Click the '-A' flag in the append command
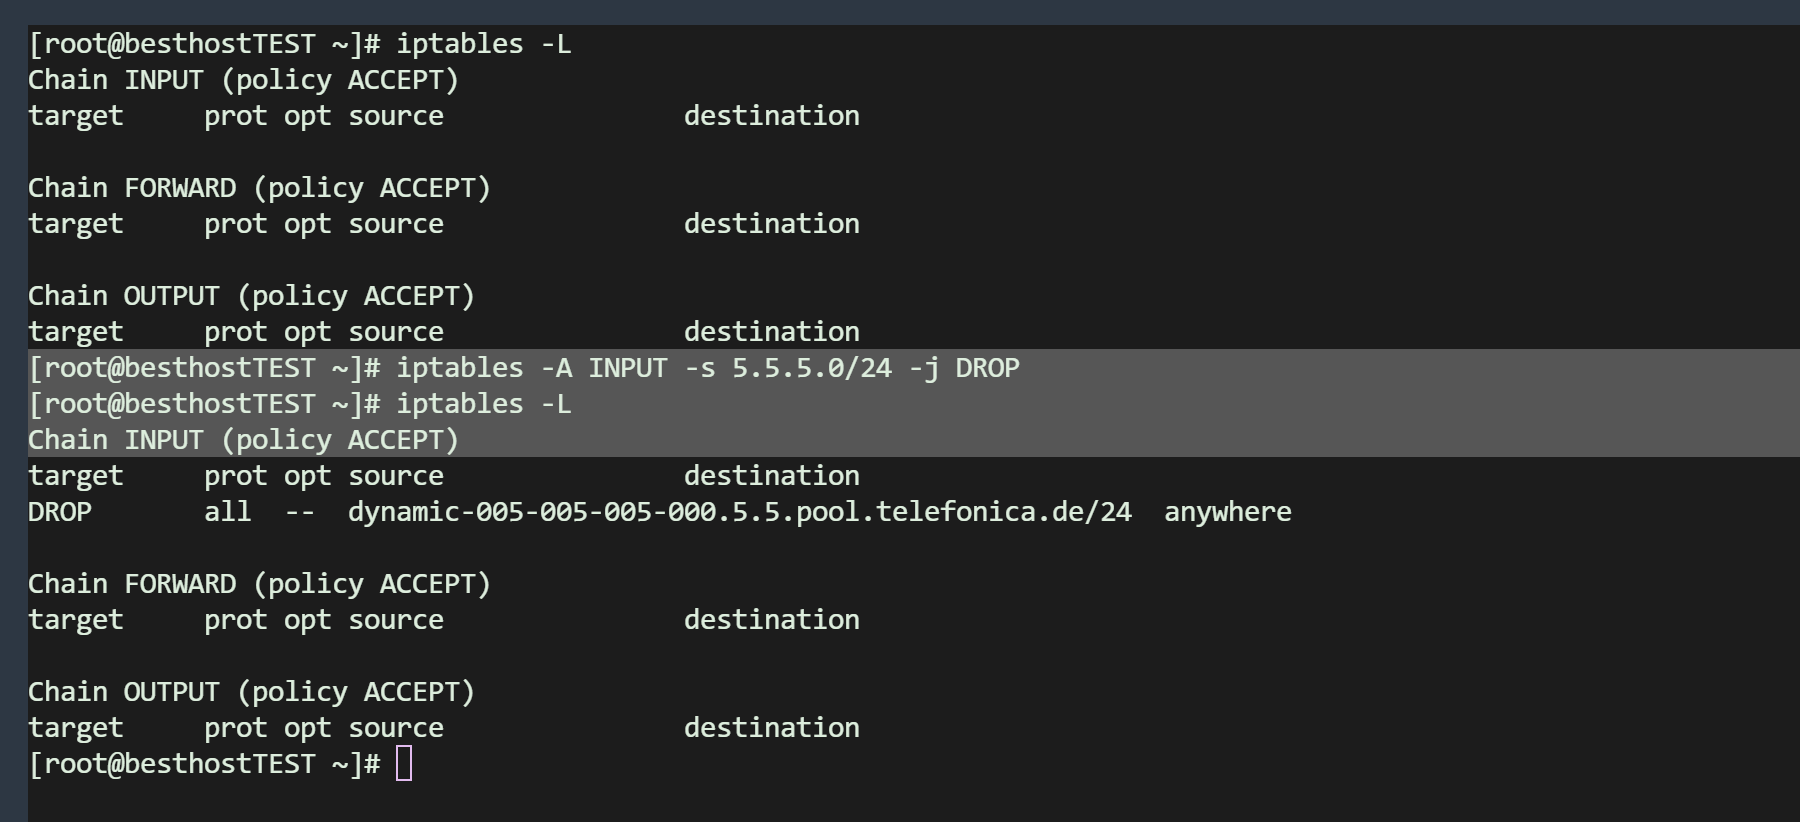The width and height of the screenshot is (1800, 822). (x=556, y=368)
